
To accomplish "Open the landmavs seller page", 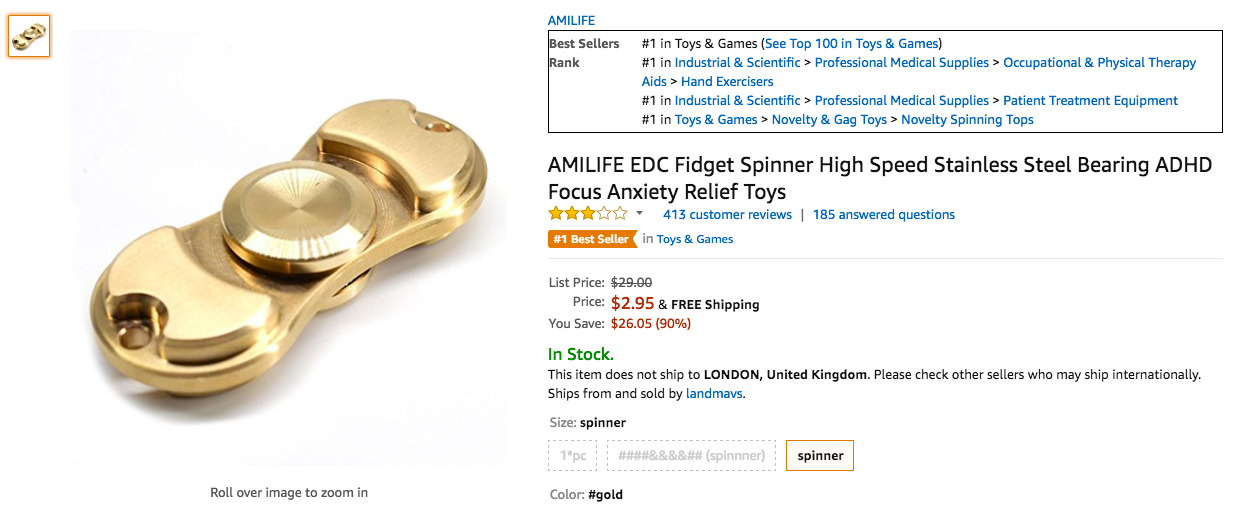I will pyautogui.click(x=714, y=394).
